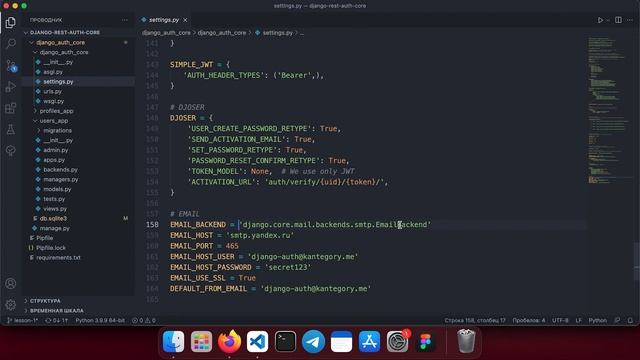Viewport: 640px width, 360px height.
Task: Open Finder from the Dock
Action: (x=173, y=342)
